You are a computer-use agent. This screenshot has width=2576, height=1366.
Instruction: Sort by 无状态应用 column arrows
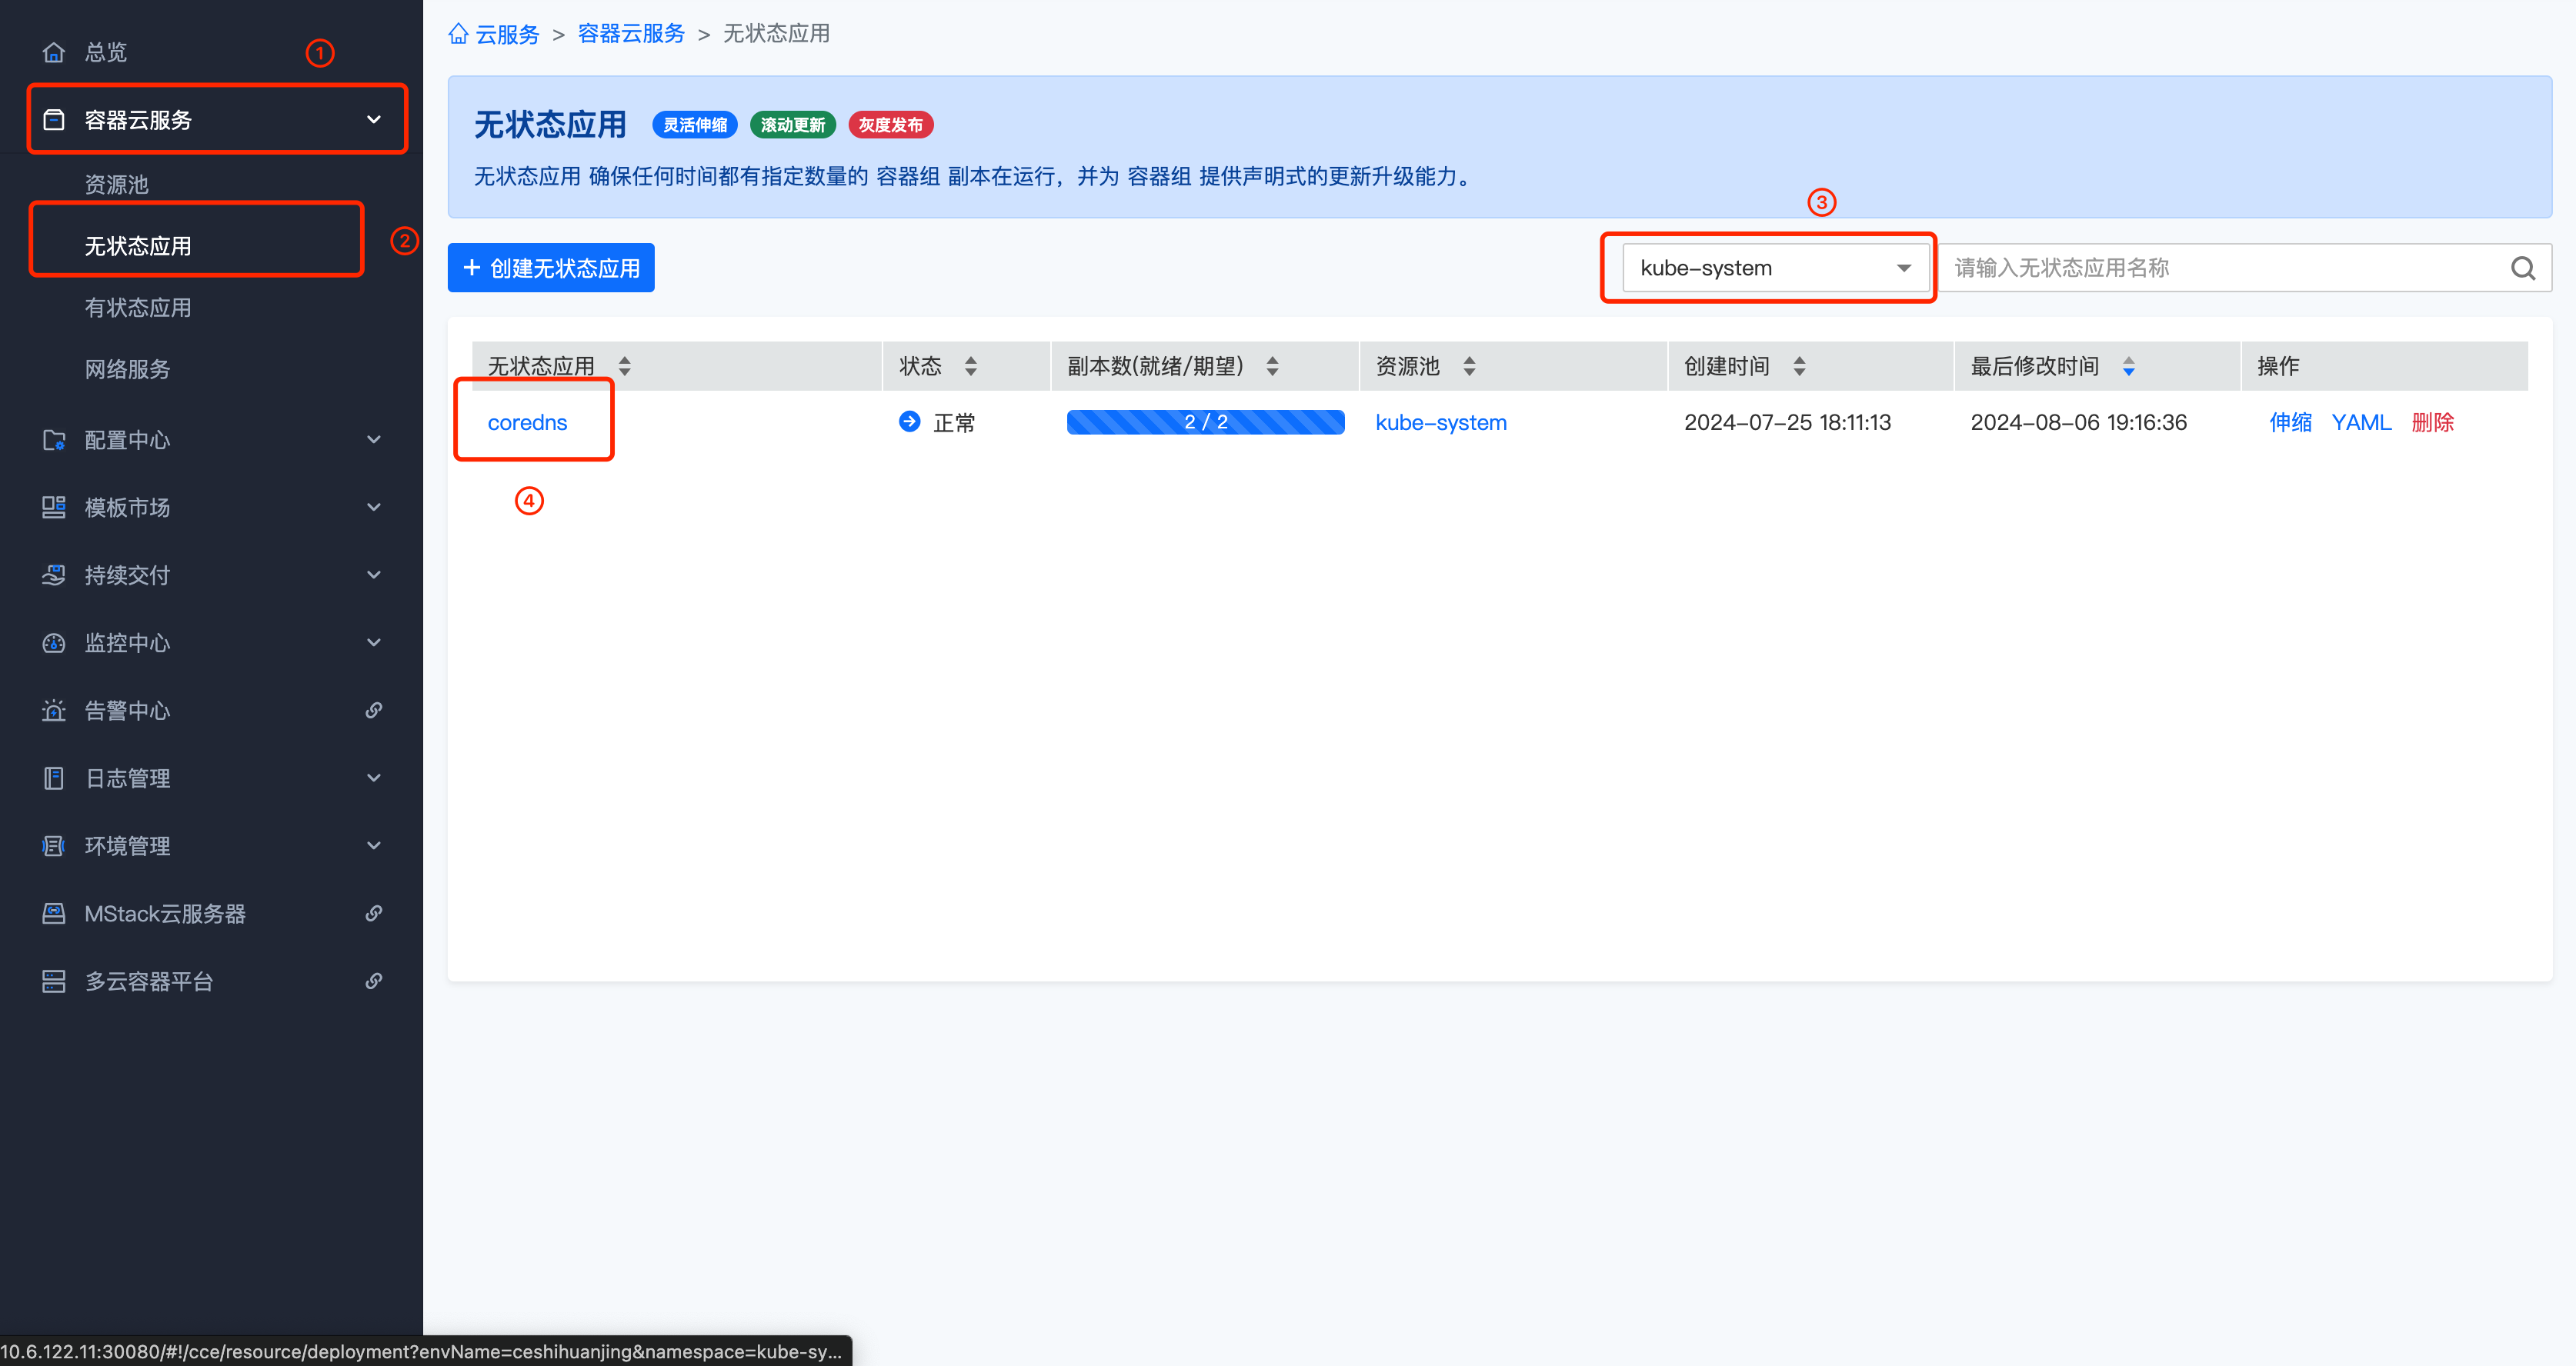tap(625, 366)
